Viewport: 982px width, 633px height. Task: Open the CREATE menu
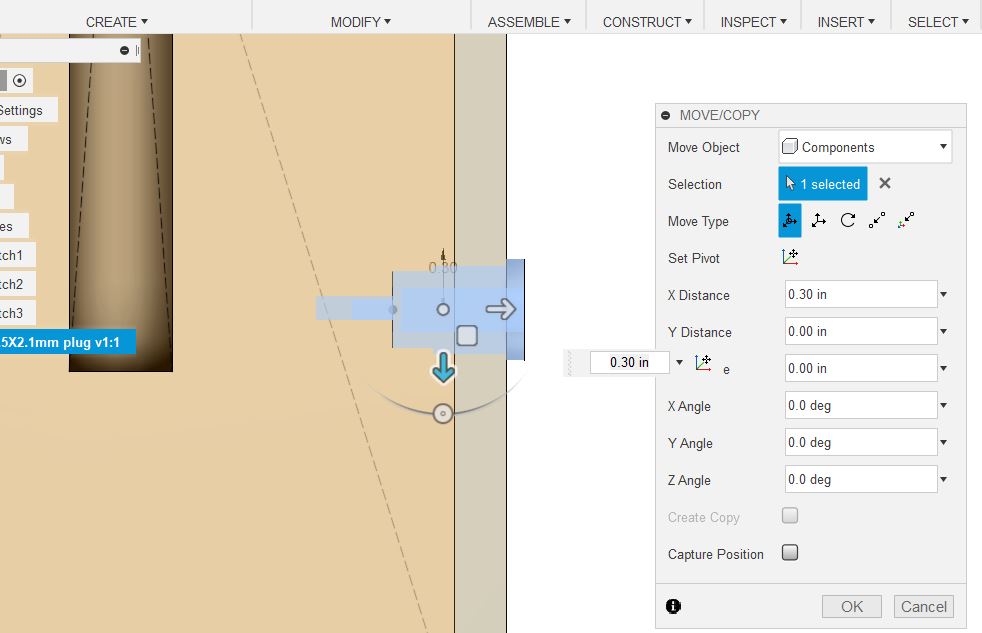coord(116,22)
